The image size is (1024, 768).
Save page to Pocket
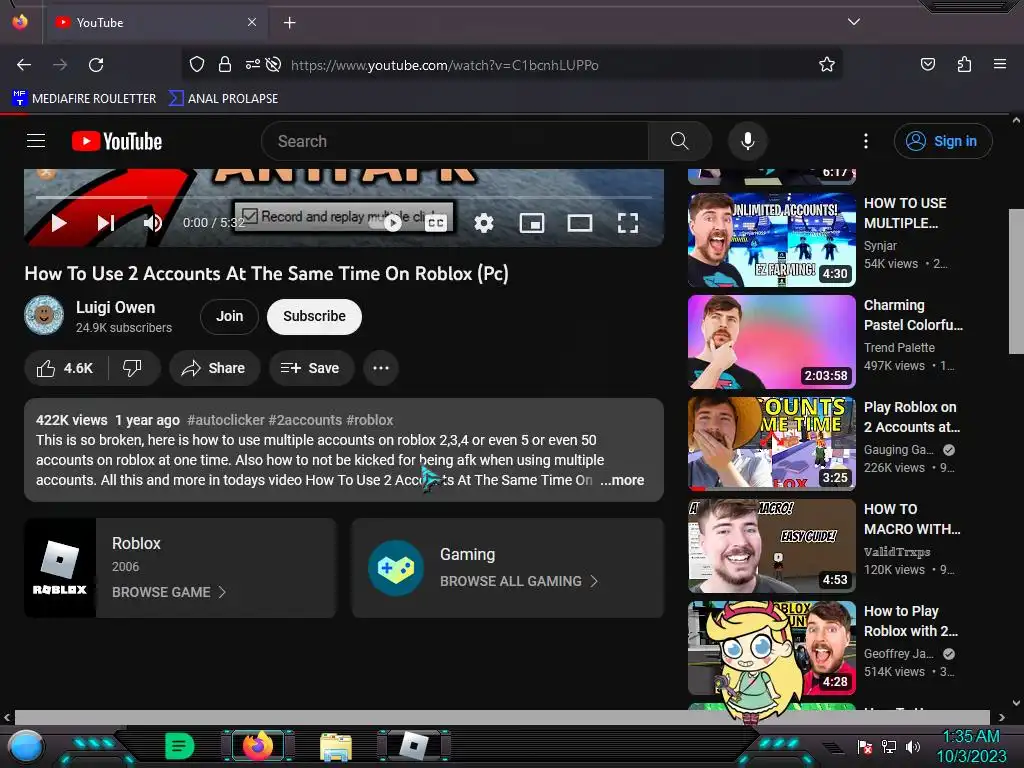click(928, 64)
